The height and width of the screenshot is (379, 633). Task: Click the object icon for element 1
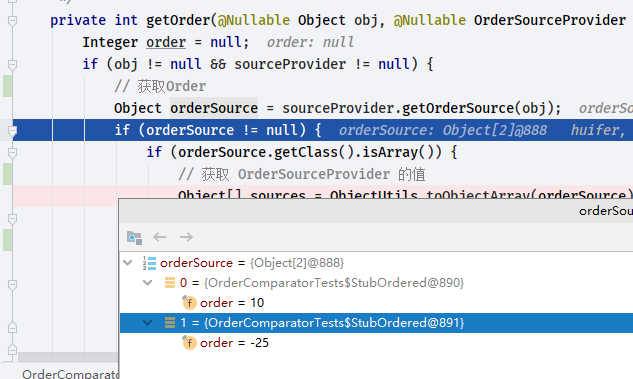[x=170, y=322]
